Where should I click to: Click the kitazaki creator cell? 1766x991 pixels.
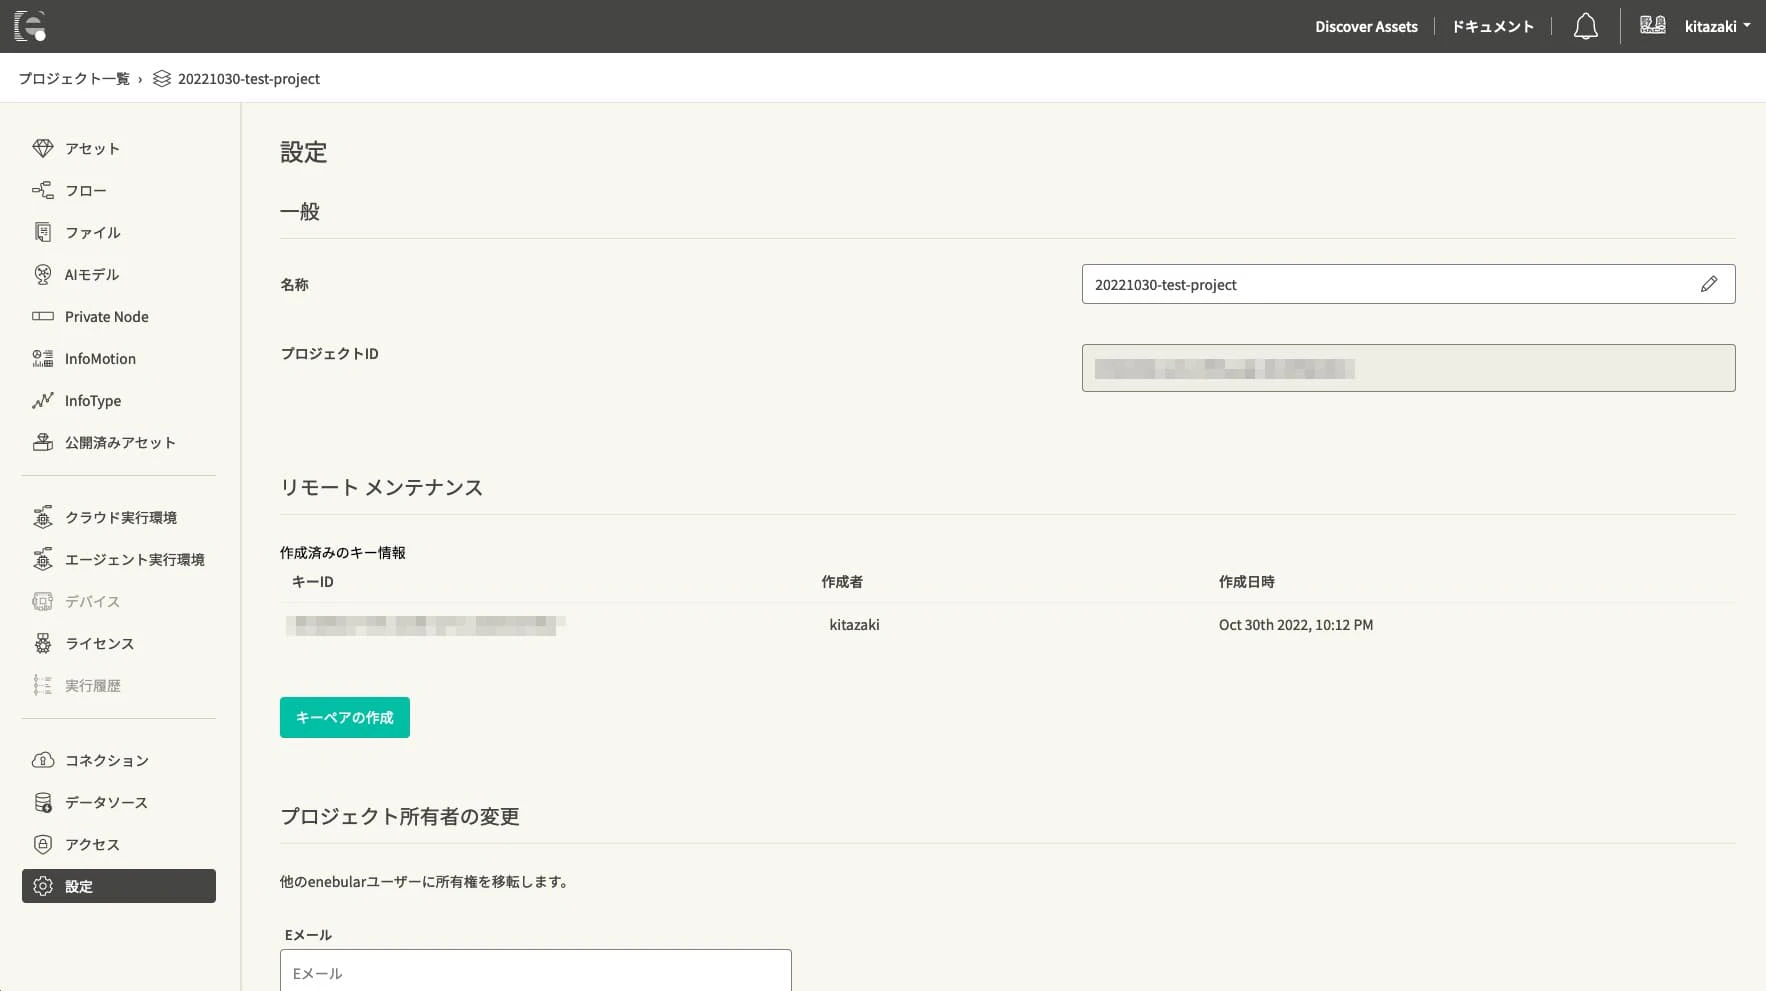coord(854,625)
